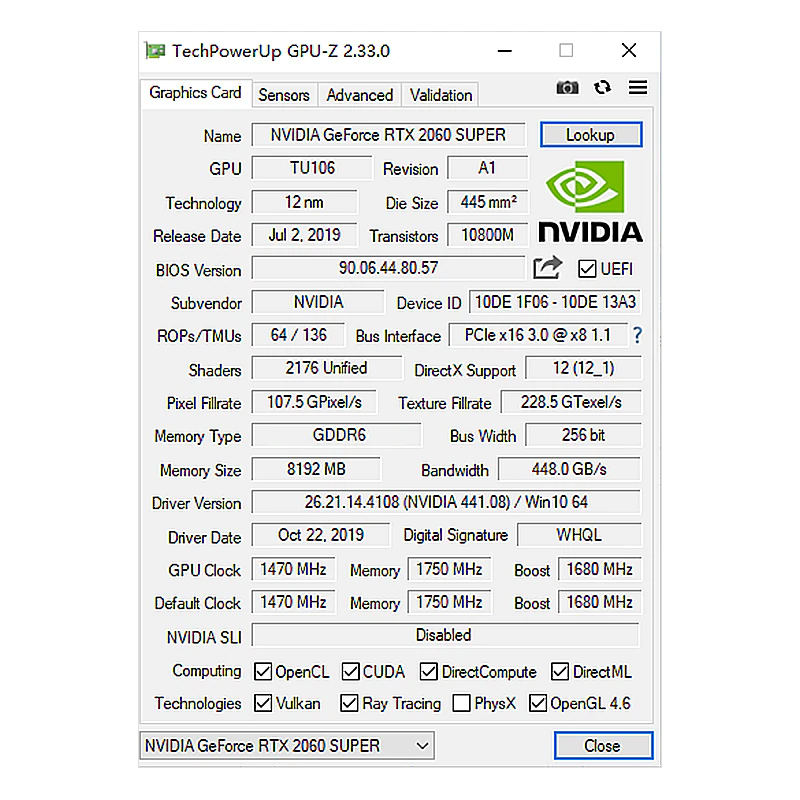Viewport: 800px width, 800px height.
Task: Click the Device ID field 10DE 1F06
Action: tap(555, 302)
